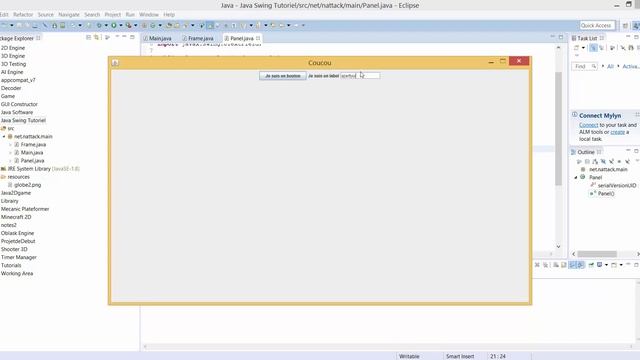
Task: Click Panel() constructor in Outline
Action: click(606, 193)
